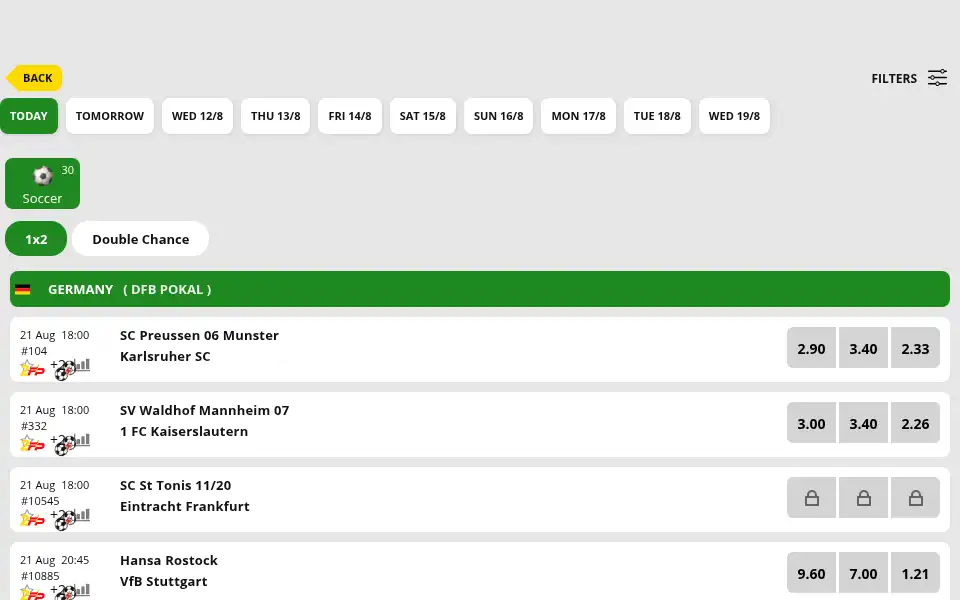Switch to MON 17/8 date tab
This screenshot has height=600, width=960.
(x=578, y=116)
